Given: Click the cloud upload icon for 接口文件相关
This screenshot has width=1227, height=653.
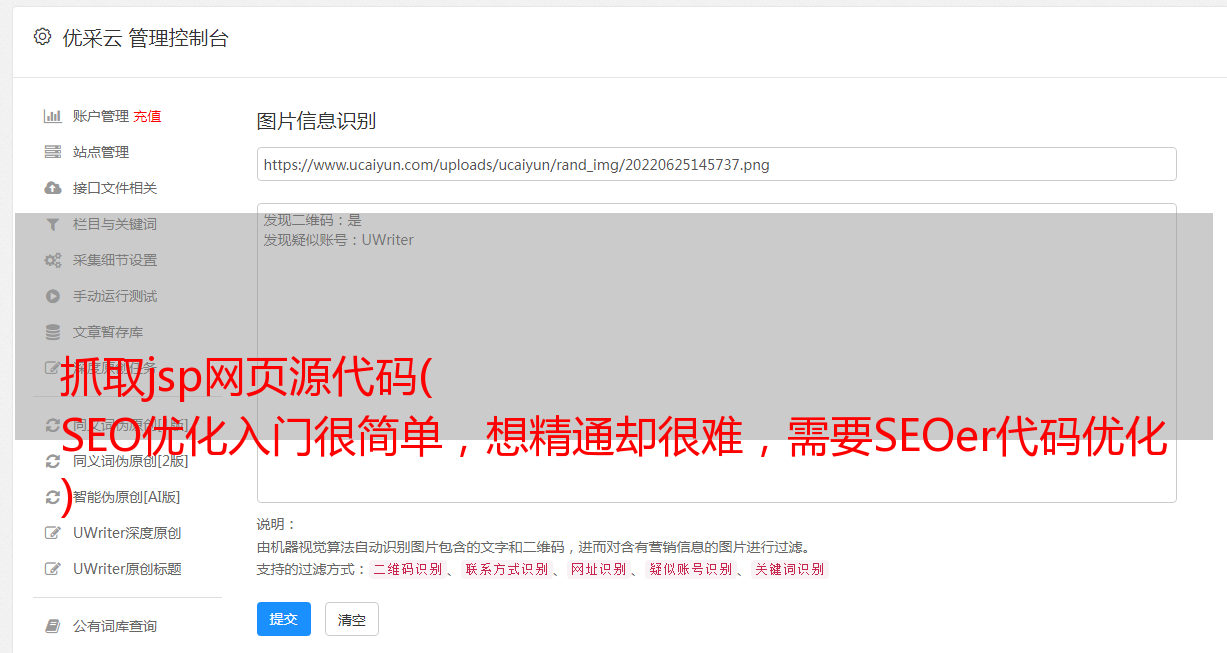Looking at the screenshot, I should 53,188.
